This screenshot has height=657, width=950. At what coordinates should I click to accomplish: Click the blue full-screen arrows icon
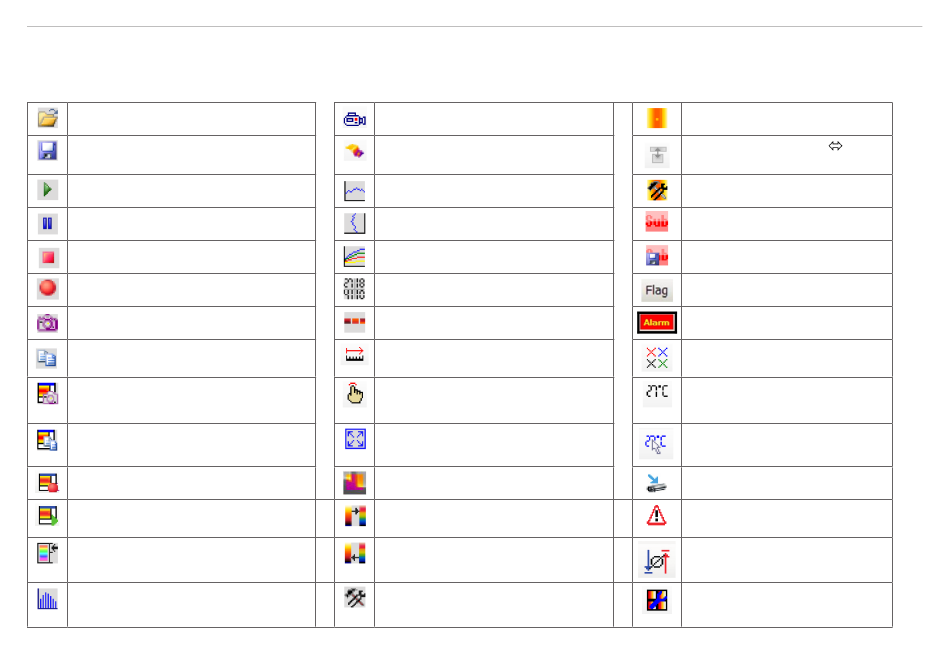point(355,439)
